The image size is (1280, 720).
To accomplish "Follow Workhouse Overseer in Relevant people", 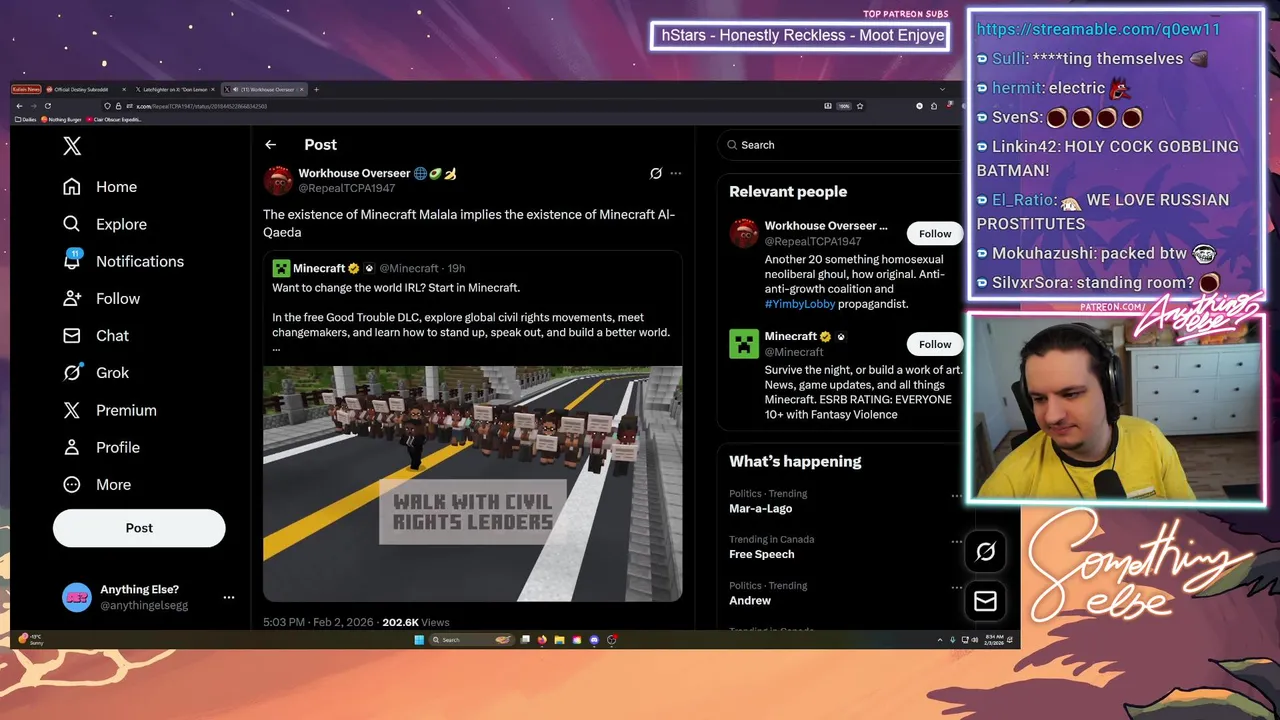I will click(935, 234).
